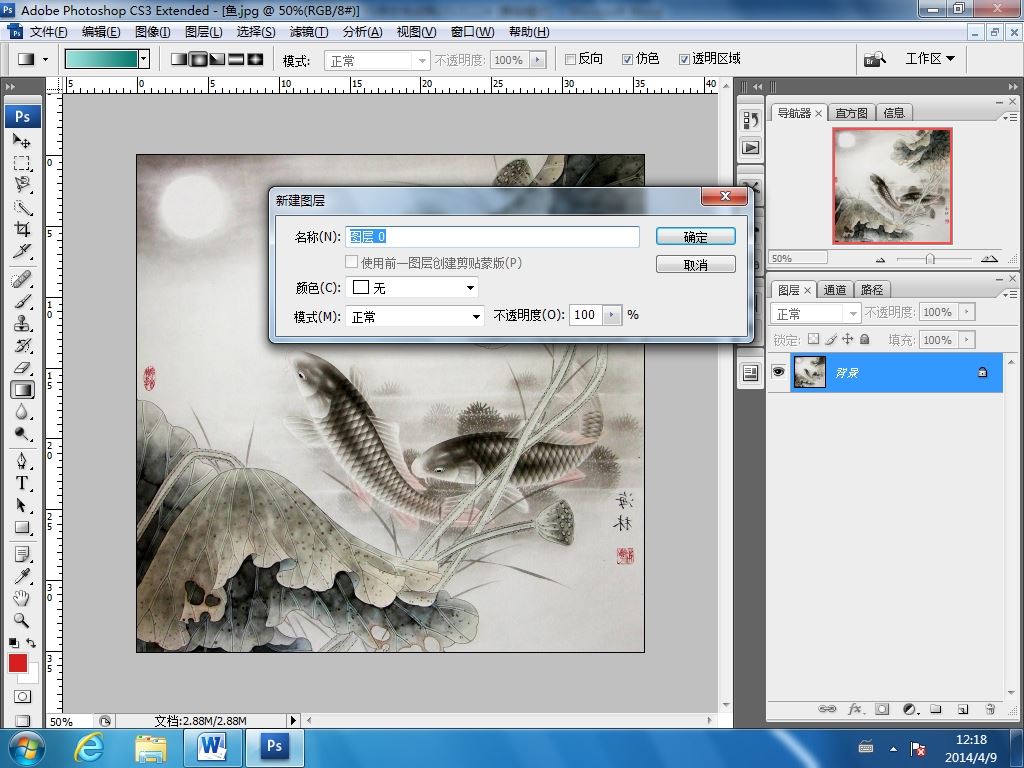The height and width of the screenshot is (768, 1024).
Task: Open the 工作区 workspace dropdown
Action: [x=930, y=59]
